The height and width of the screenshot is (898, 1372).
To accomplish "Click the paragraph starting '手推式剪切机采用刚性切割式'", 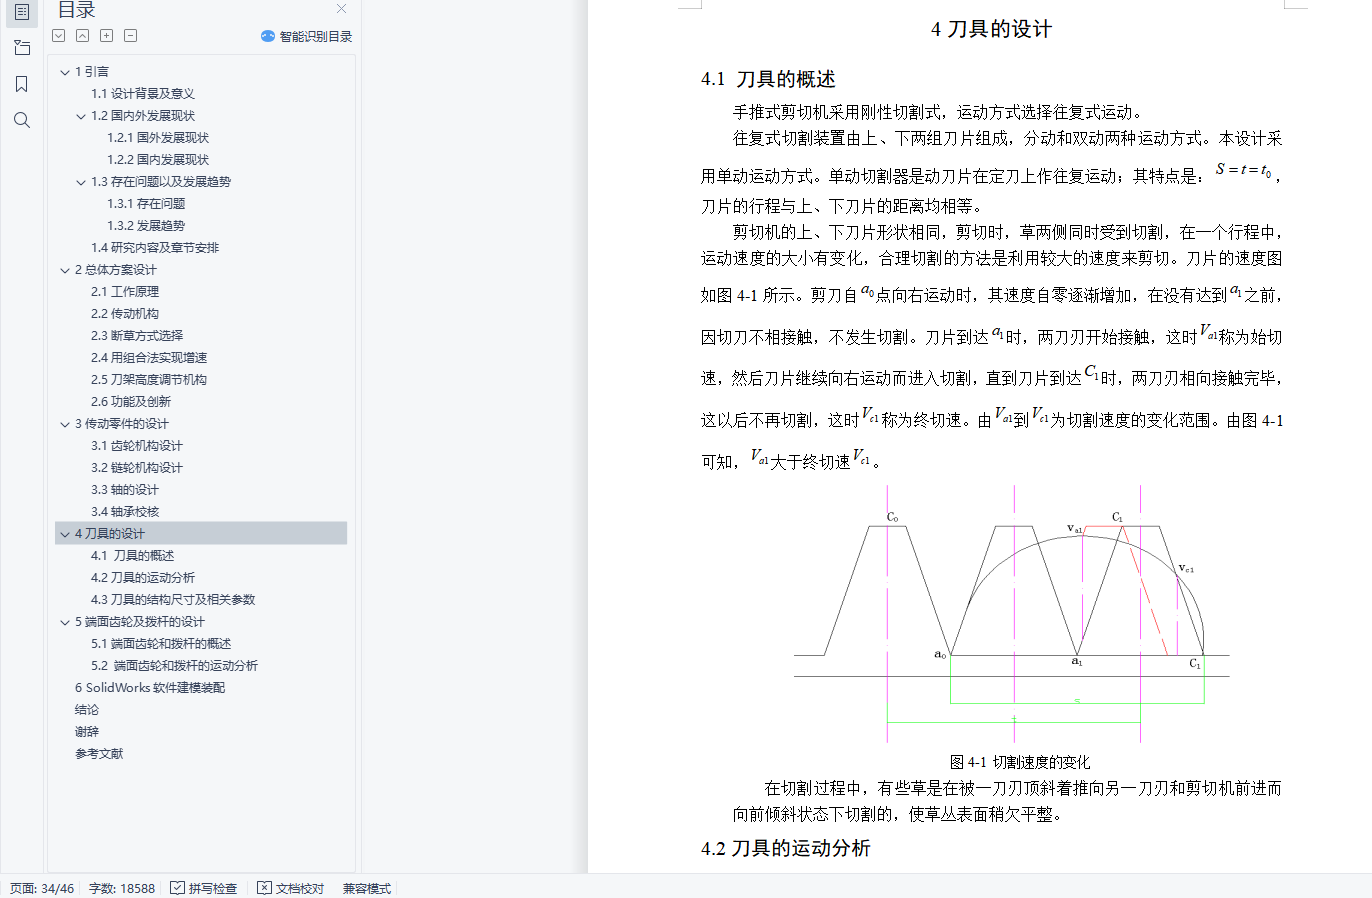I will [x=938, y=112].
